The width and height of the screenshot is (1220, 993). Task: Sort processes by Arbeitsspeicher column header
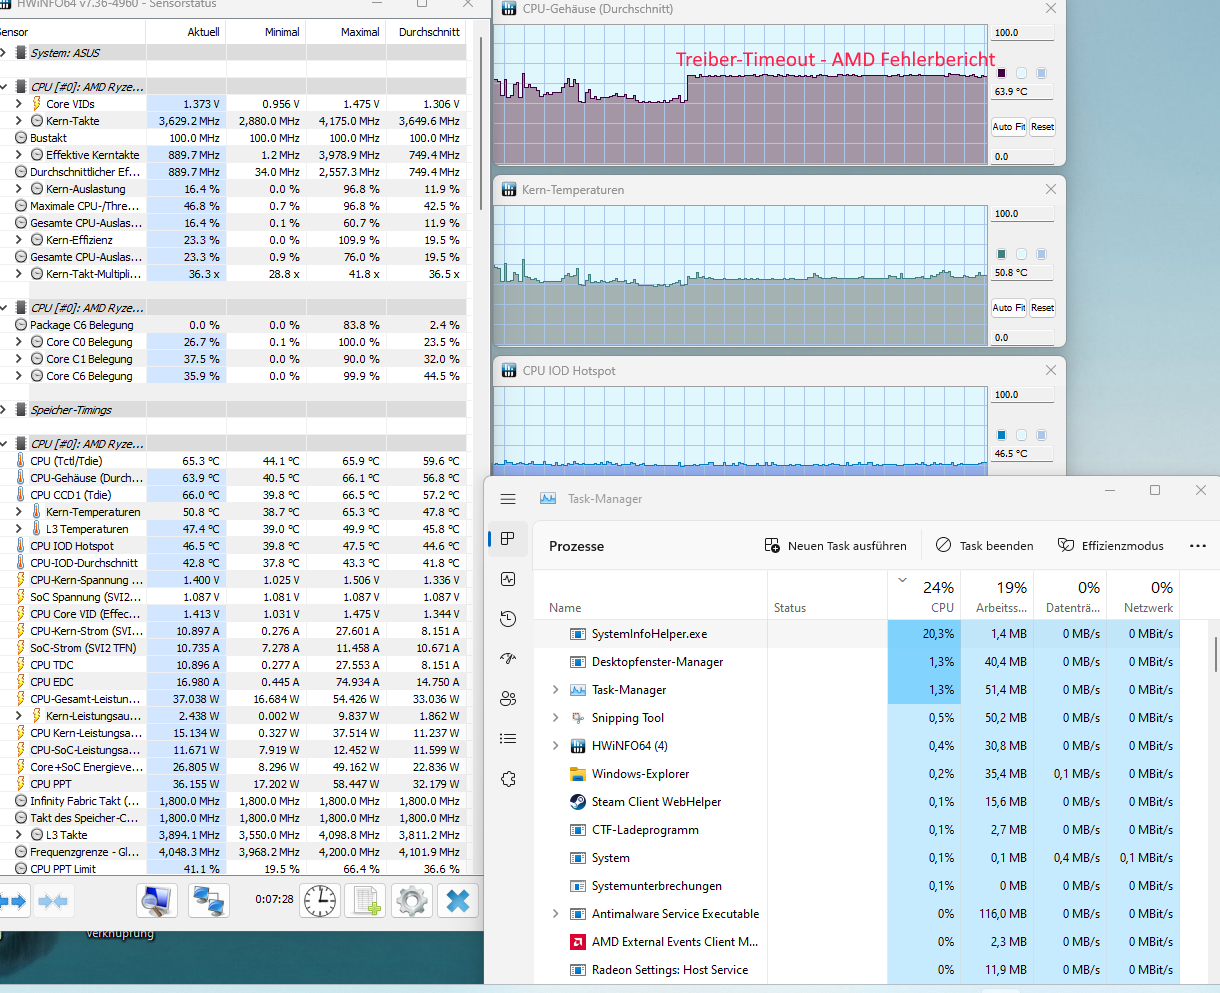coord(997,595)
